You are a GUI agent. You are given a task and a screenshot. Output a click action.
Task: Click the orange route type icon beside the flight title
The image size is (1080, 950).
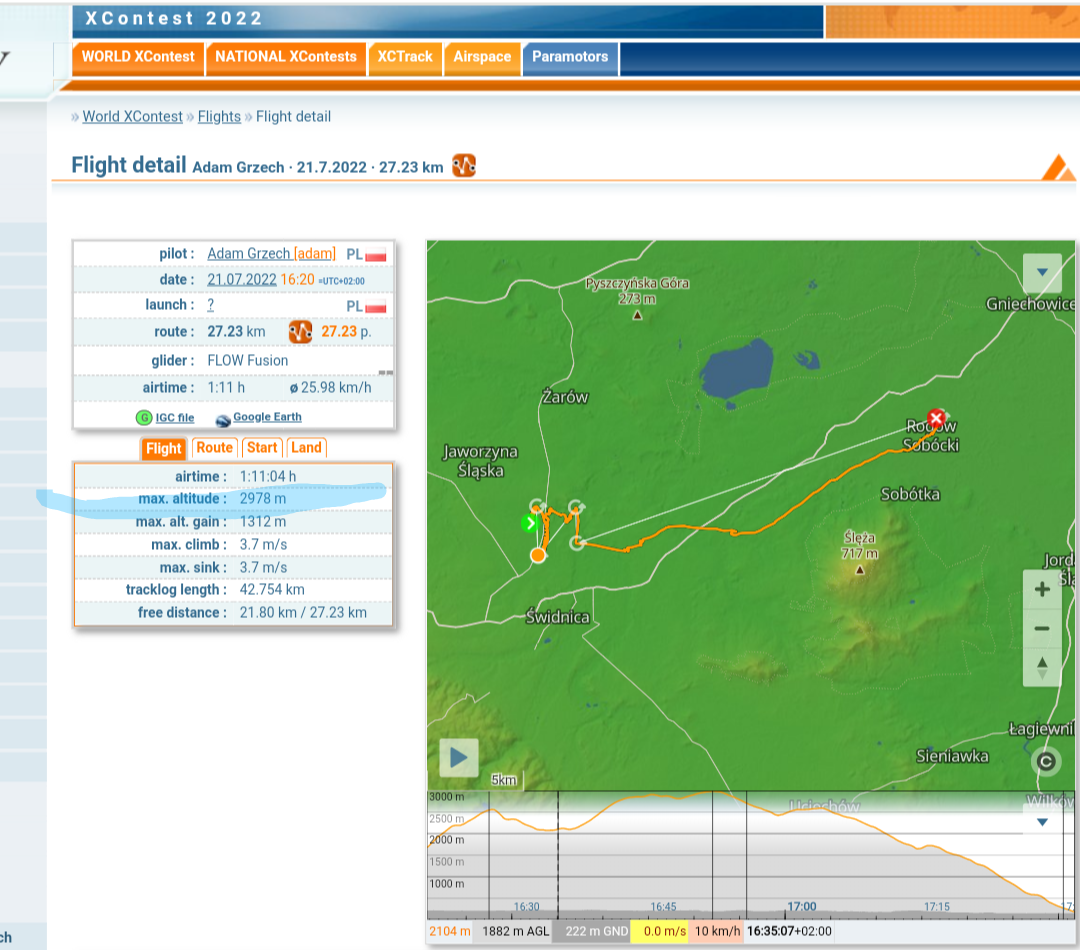coord(463,166)
